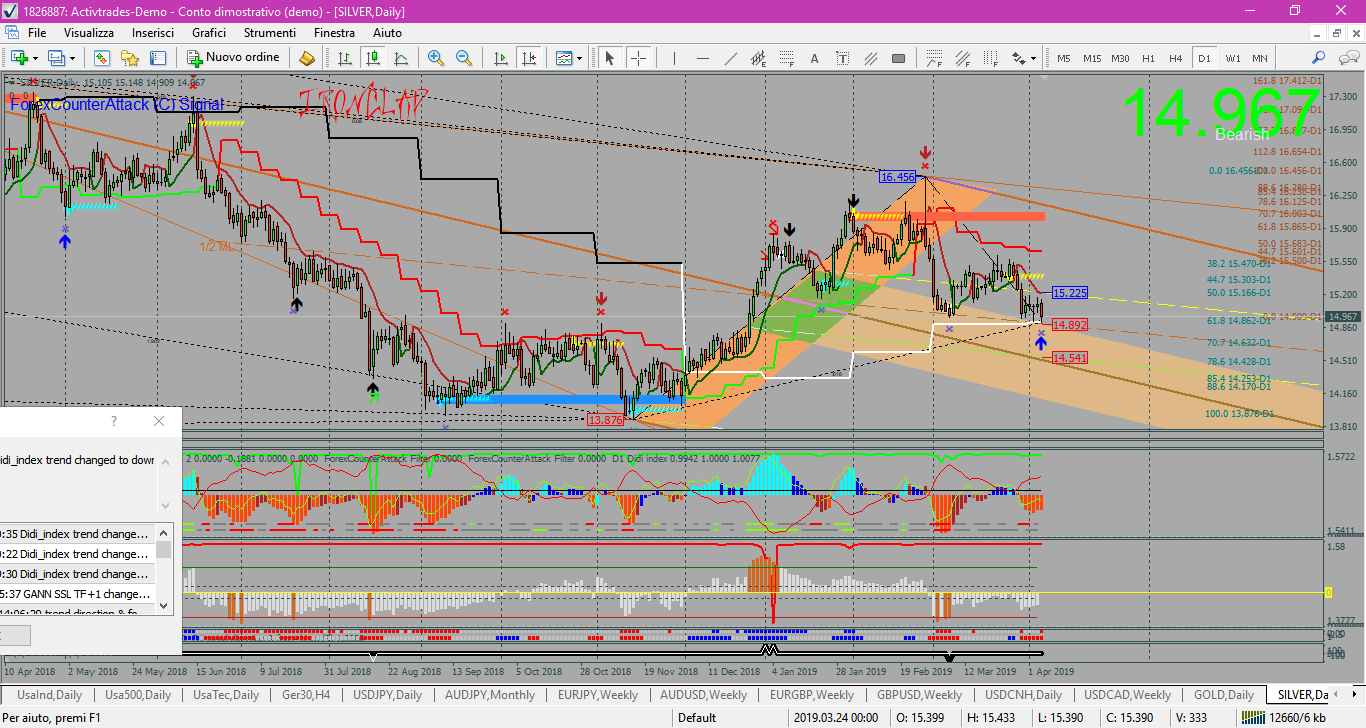1366x728 pixels.
Task: Select the crosshair tool
Action: [x=638, y=58]
